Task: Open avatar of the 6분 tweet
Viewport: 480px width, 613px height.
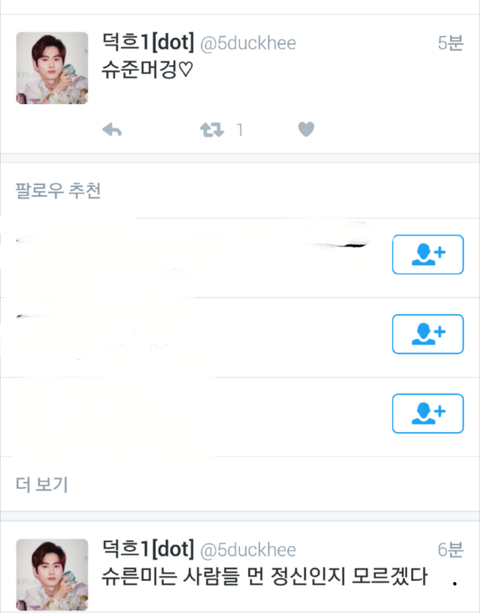Action: tap(52, 575)
